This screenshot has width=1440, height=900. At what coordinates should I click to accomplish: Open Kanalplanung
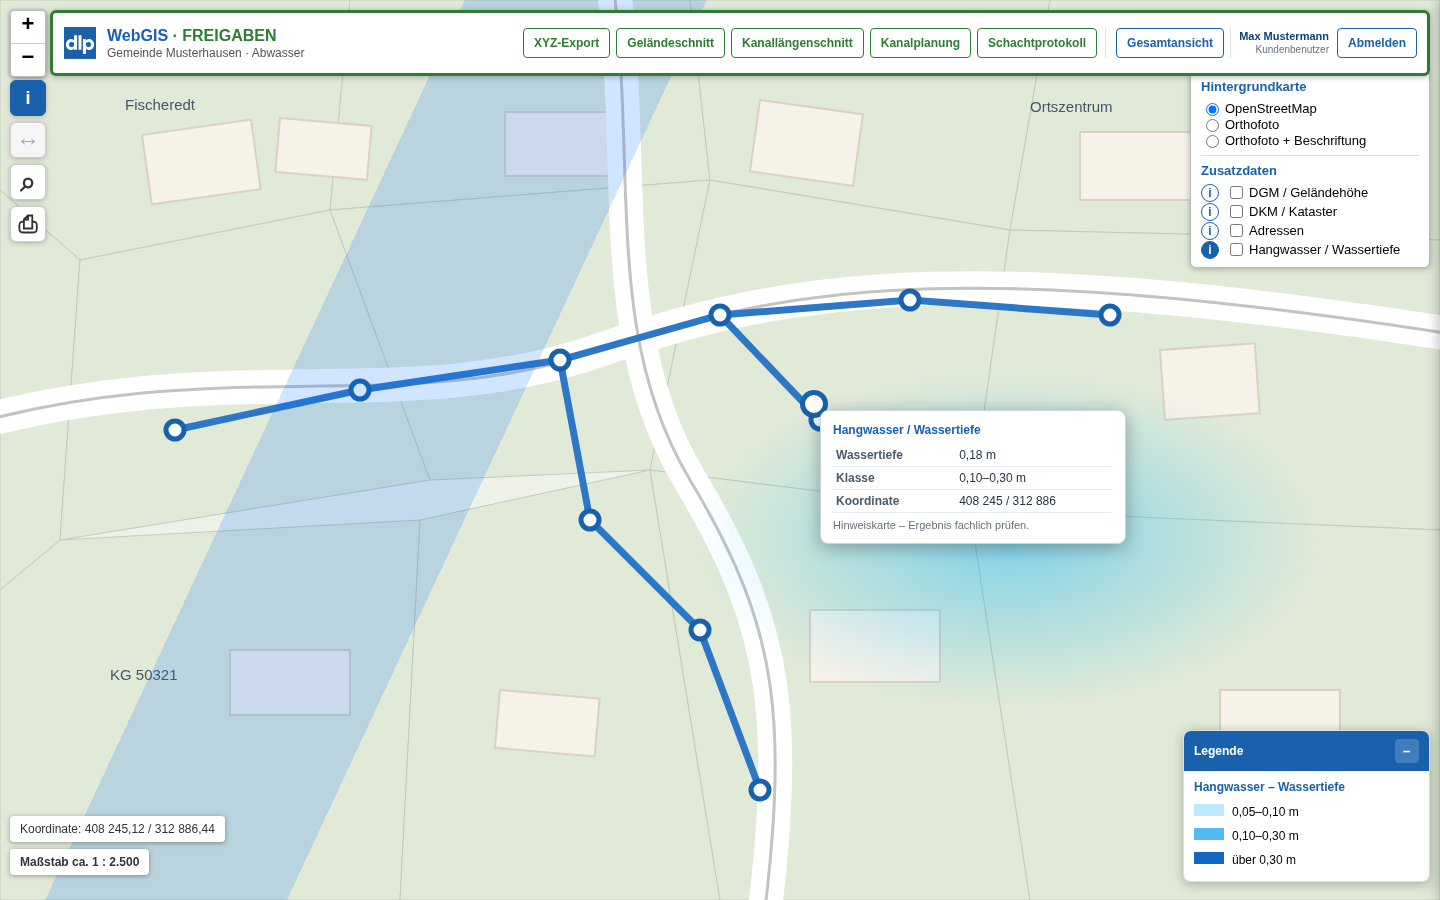(x=920, y=43)
